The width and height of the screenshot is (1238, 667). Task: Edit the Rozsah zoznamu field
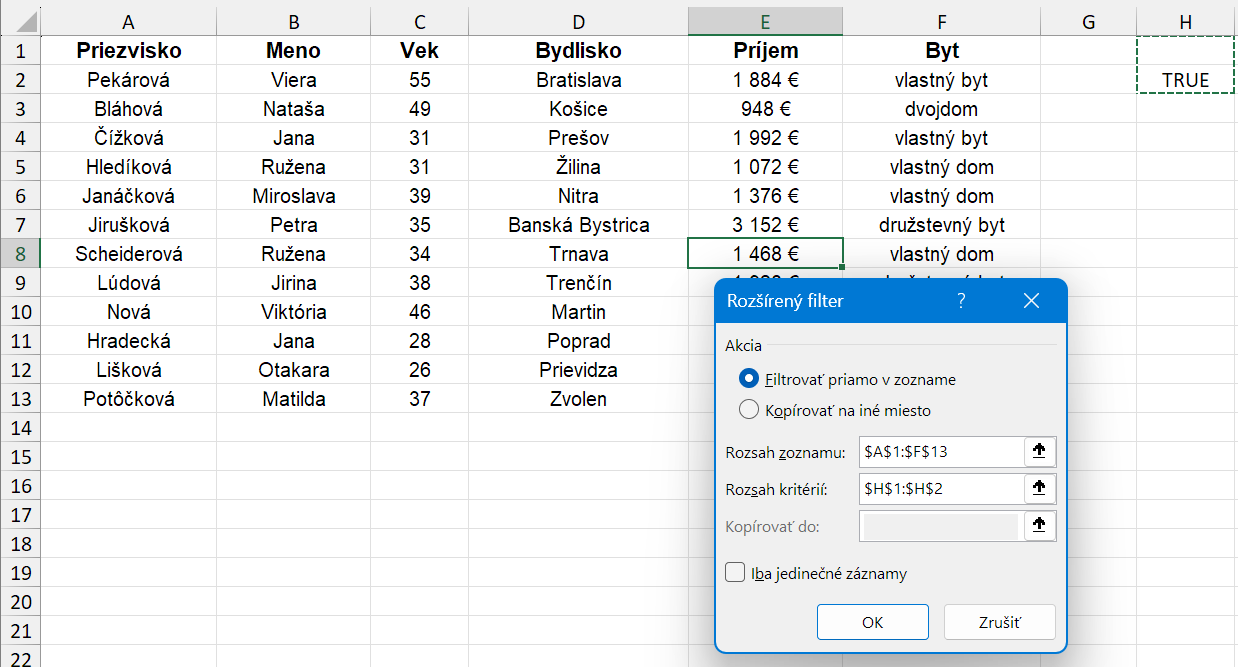point(941,452)
